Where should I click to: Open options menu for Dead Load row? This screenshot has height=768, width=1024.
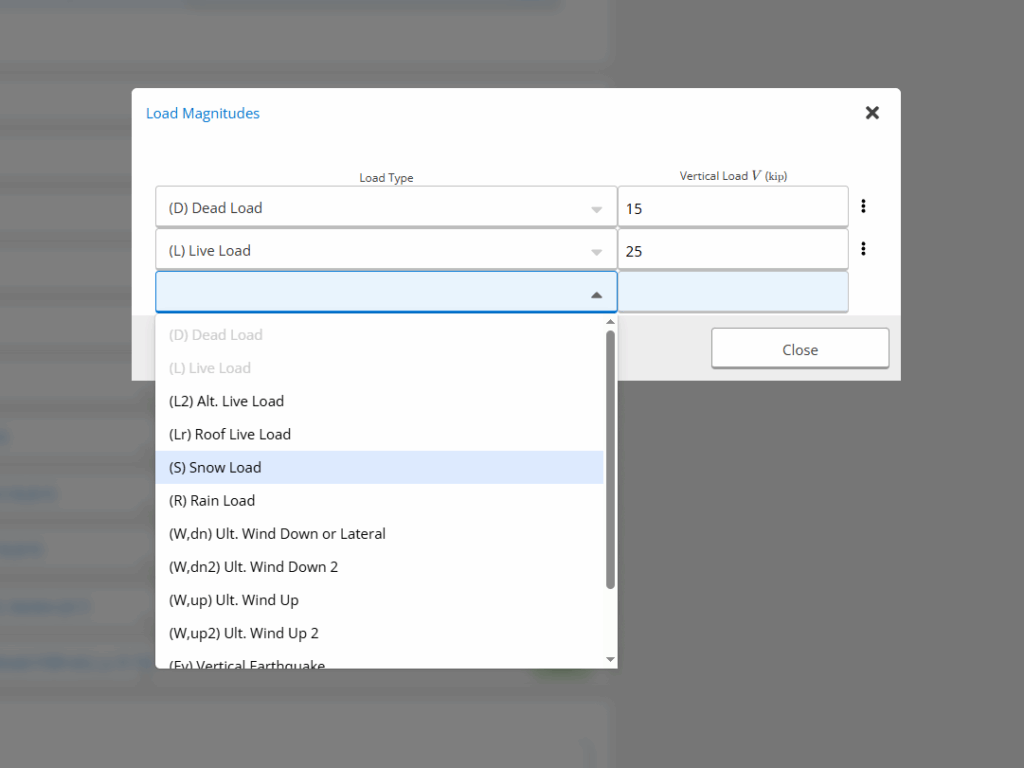click(863, 207)
